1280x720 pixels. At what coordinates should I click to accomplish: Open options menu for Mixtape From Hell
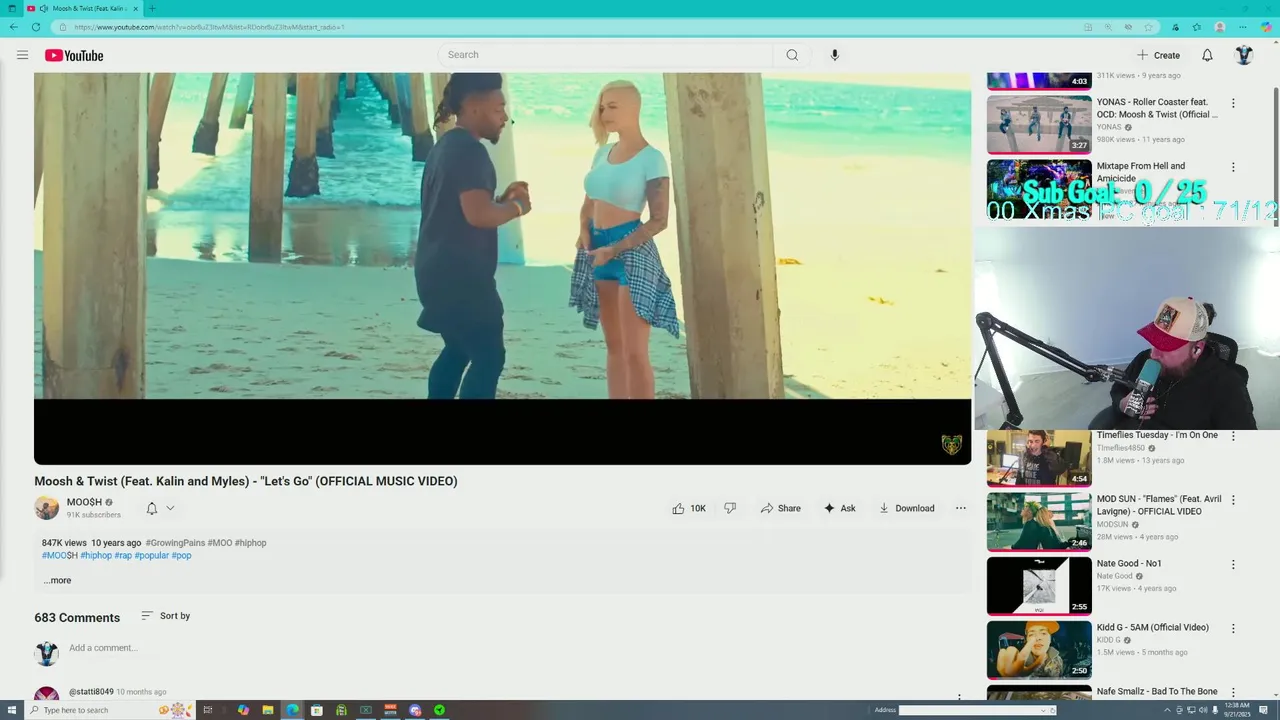(x=1233, y=167)
